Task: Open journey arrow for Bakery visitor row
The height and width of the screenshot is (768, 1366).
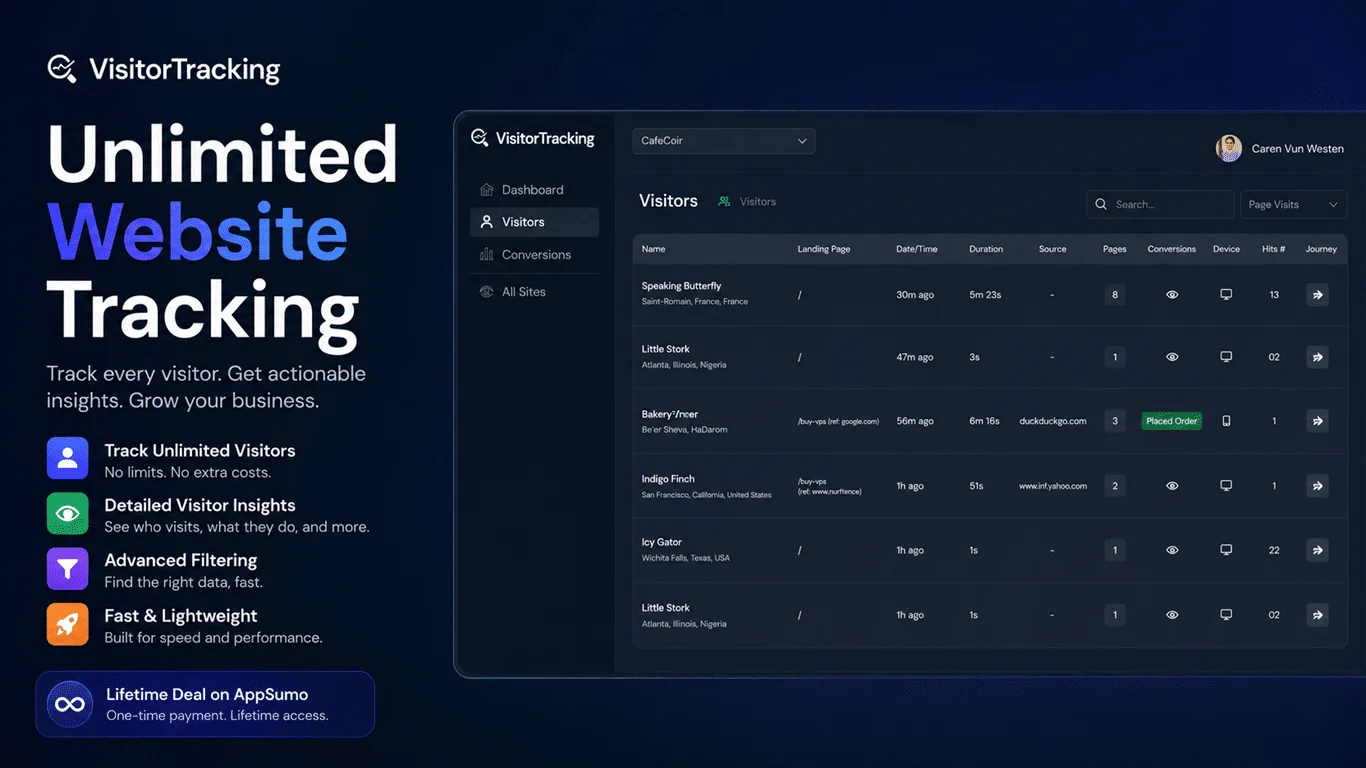Action: click(1317, 421)
